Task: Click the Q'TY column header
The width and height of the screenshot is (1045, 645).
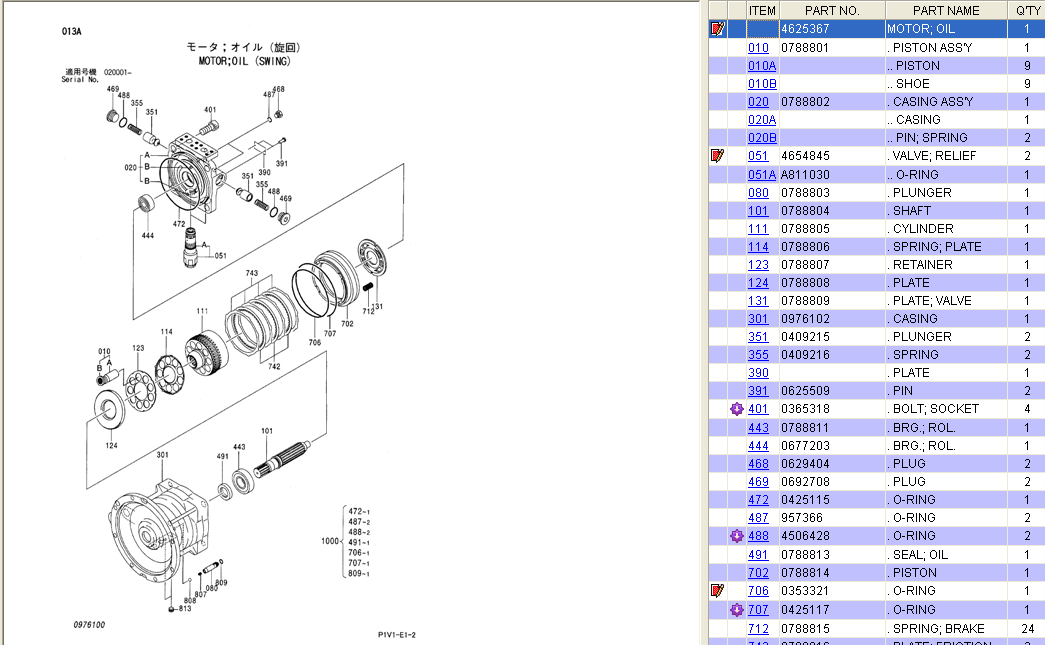Action: tap(1027, 10)
